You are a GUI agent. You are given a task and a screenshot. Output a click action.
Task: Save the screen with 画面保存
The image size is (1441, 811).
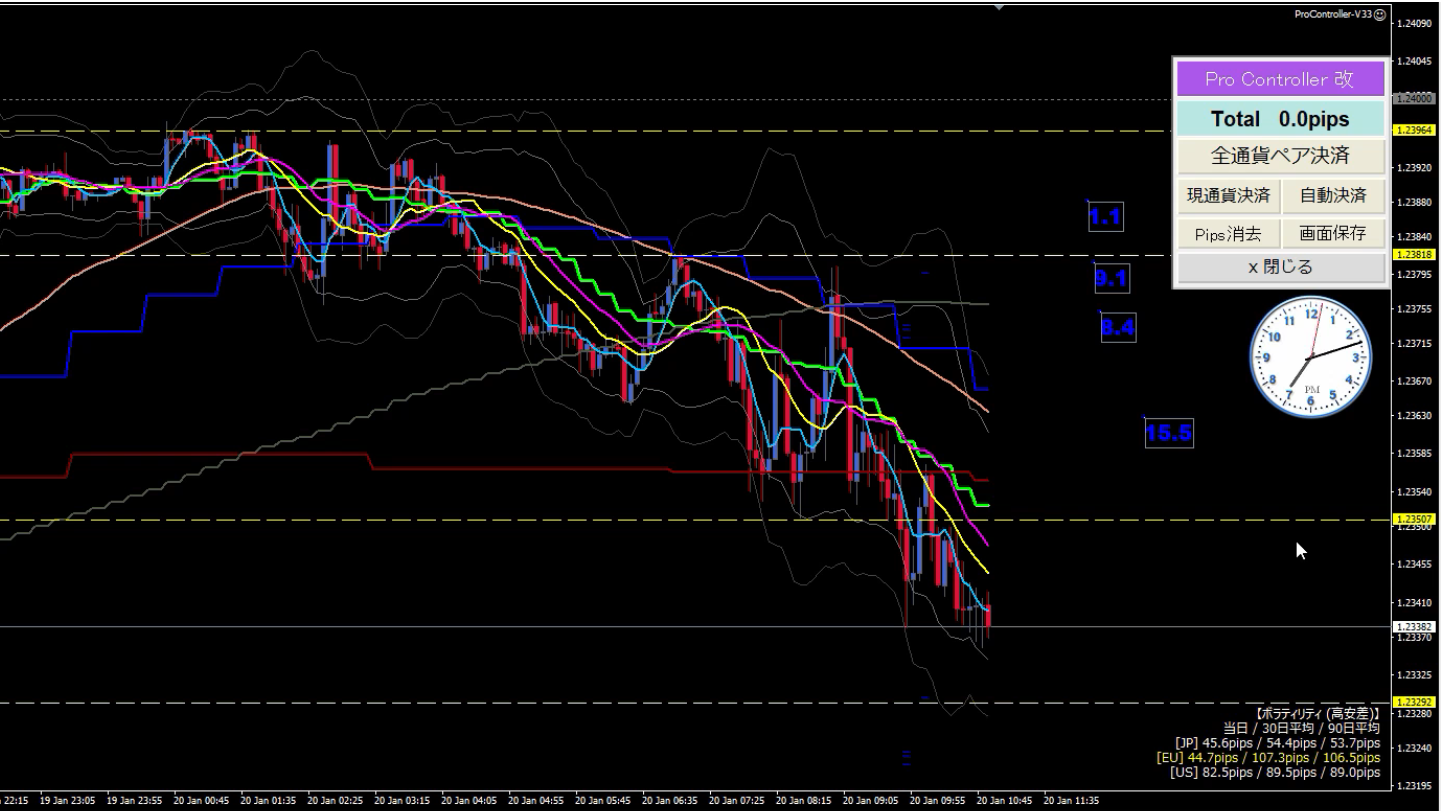(1333, 234)
